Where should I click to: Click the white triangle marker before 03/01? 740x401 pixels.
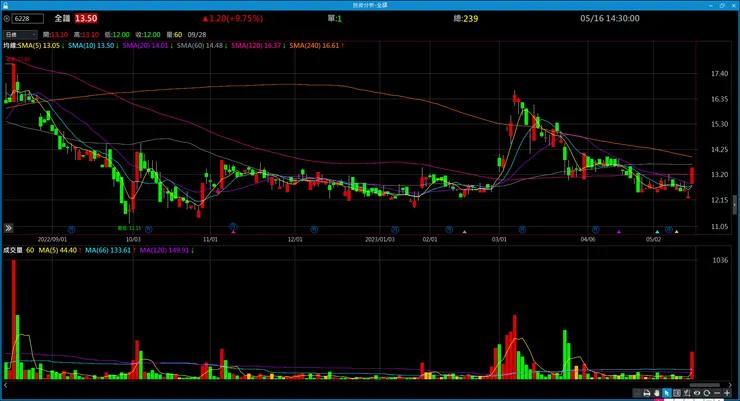[x=464, y=232]
